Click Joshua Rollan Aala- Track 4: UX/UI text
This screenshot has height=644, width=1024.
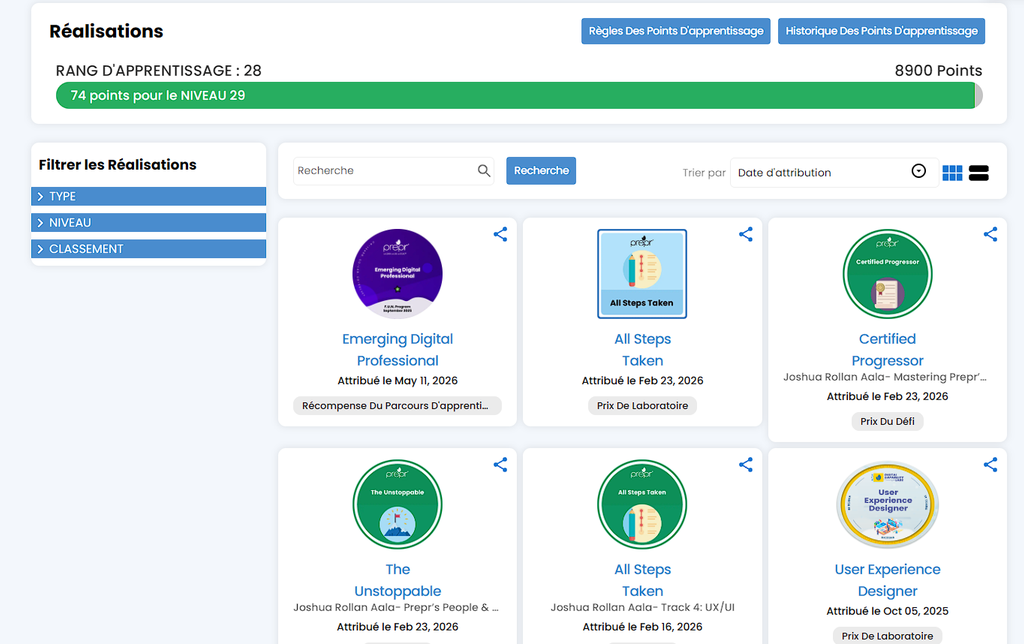coord(643,607)
